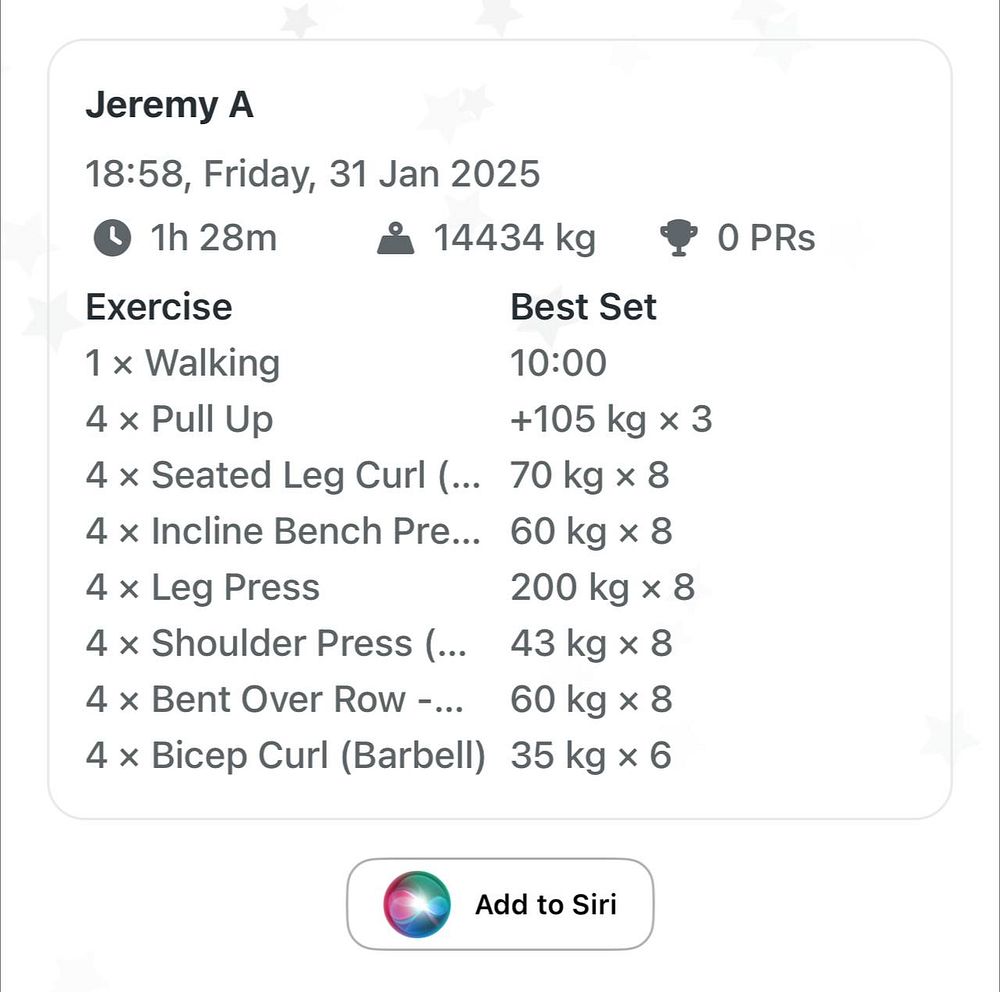Select the Bicep Curl (Barbell) row
Screen dimensions: 1000x992
pyautogui.click(x=286, y=755)
